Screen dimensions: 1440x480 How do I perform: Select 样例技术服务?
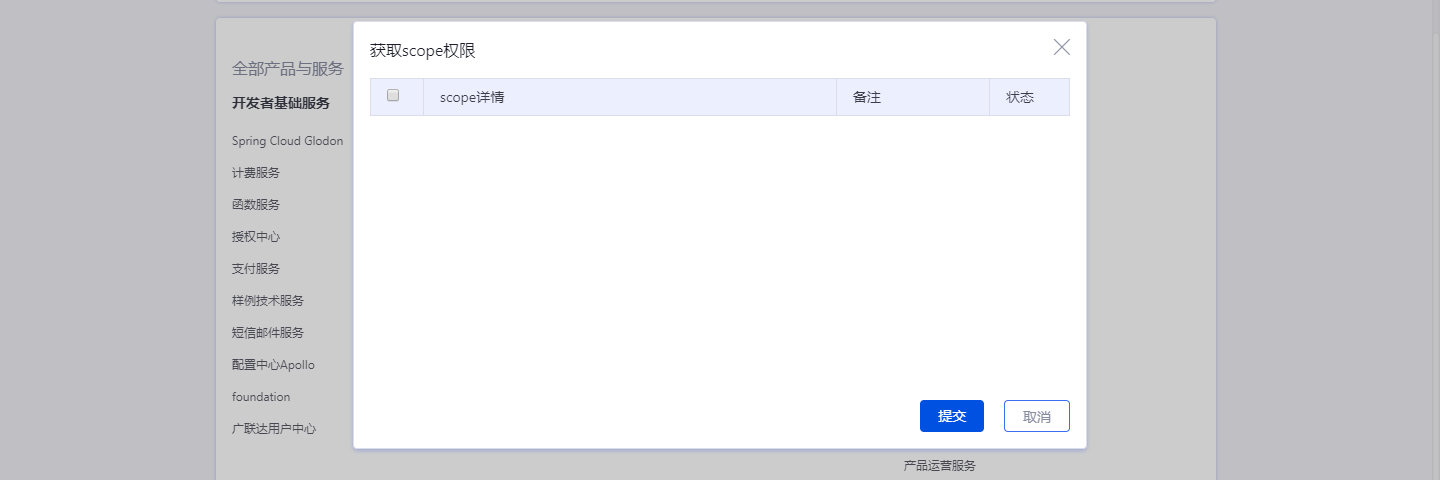click(268, 301)
